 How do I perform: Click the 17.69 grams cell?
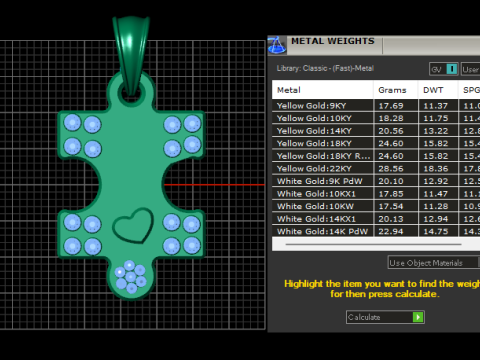[396, 106]
